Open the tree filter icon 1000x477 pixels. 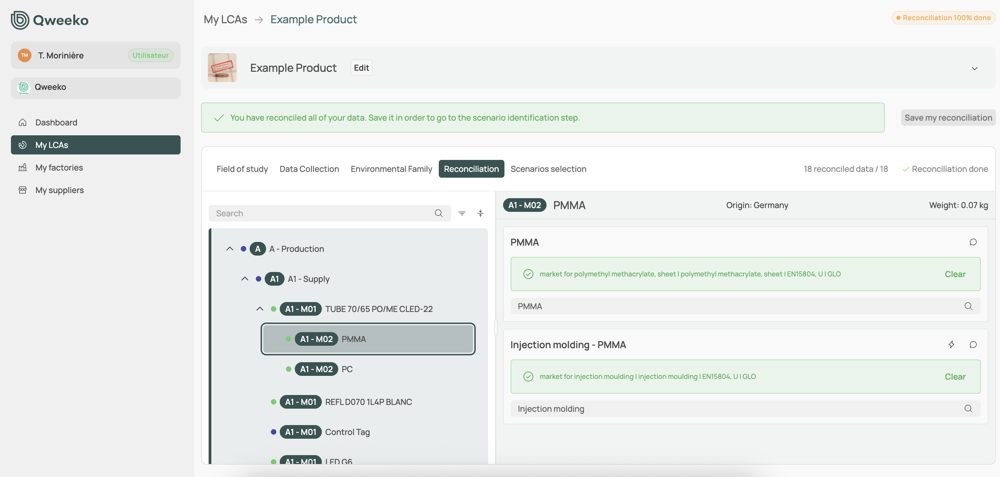click(x=462, y=214)
